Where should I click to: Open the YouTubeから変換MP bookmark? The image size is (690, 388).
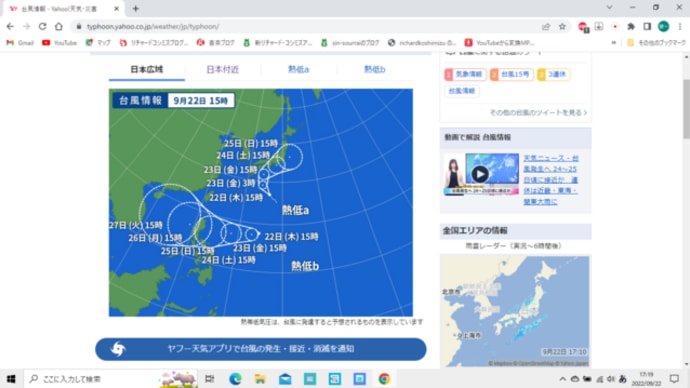[499, 43]
